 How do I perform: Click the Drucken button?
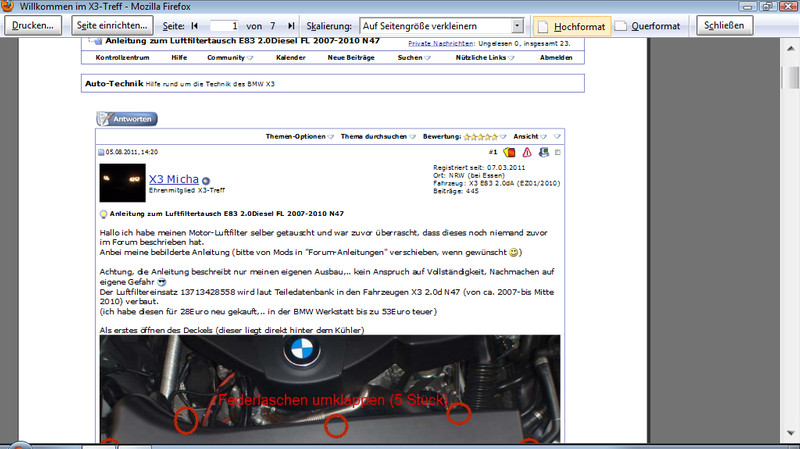click(x=34, y=25)
